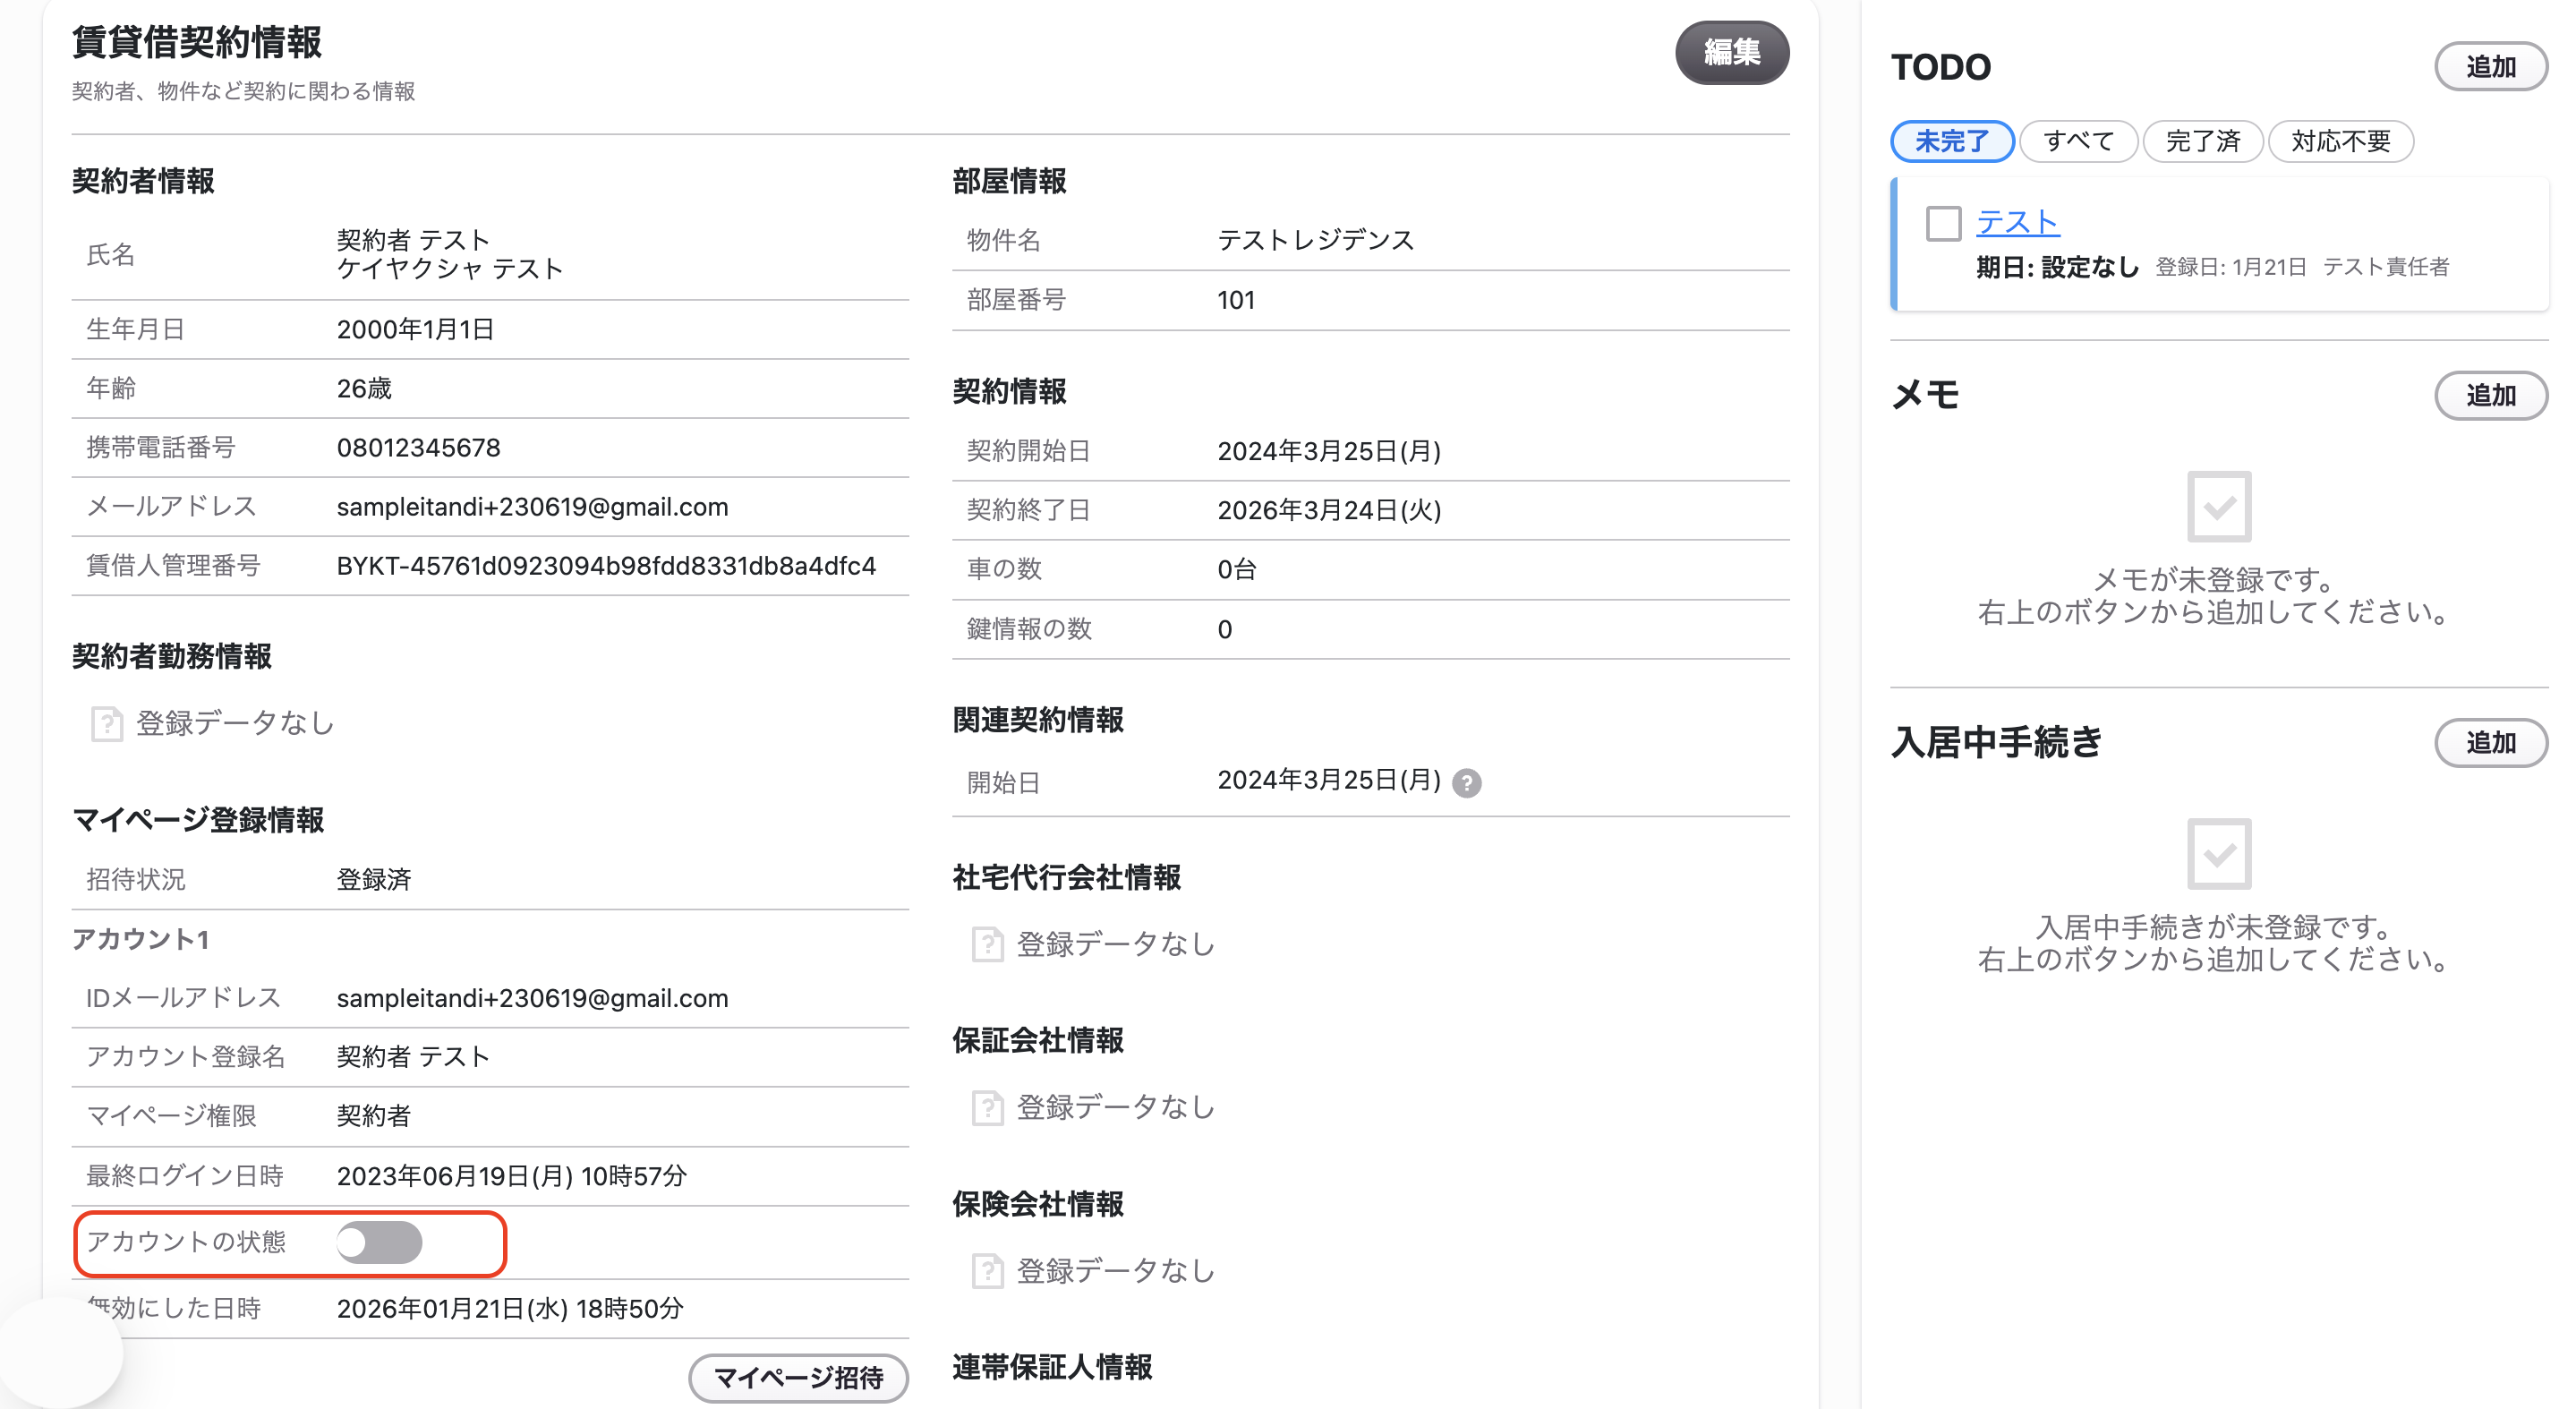Add a new メモ entry
Viewport: 2576px width, 1409px height.
pos(2490,395)
